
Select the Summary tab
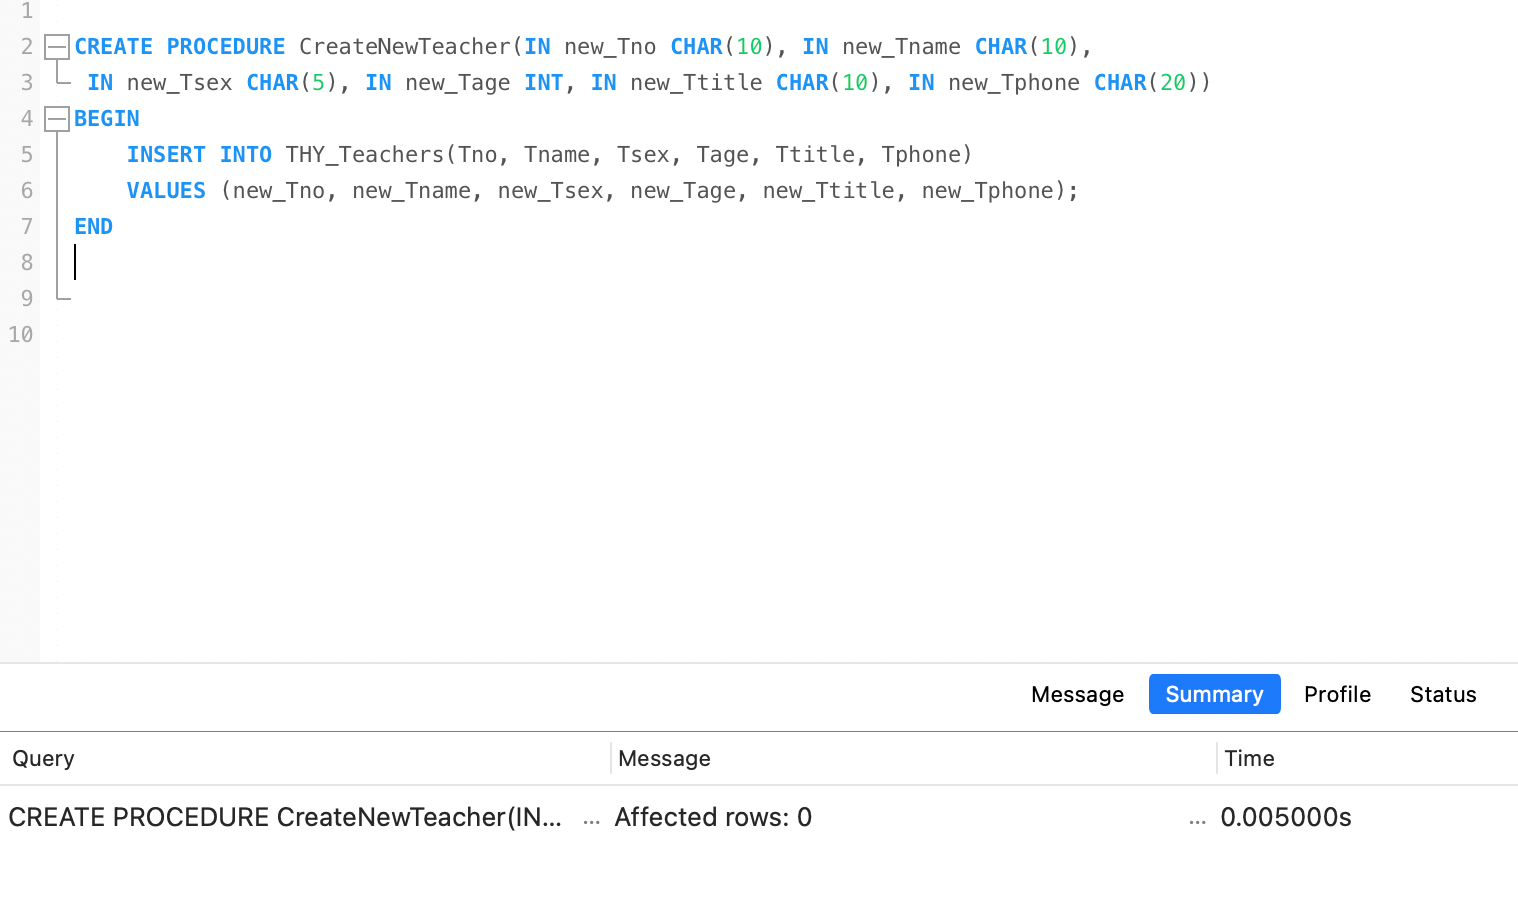point(1214,694)
